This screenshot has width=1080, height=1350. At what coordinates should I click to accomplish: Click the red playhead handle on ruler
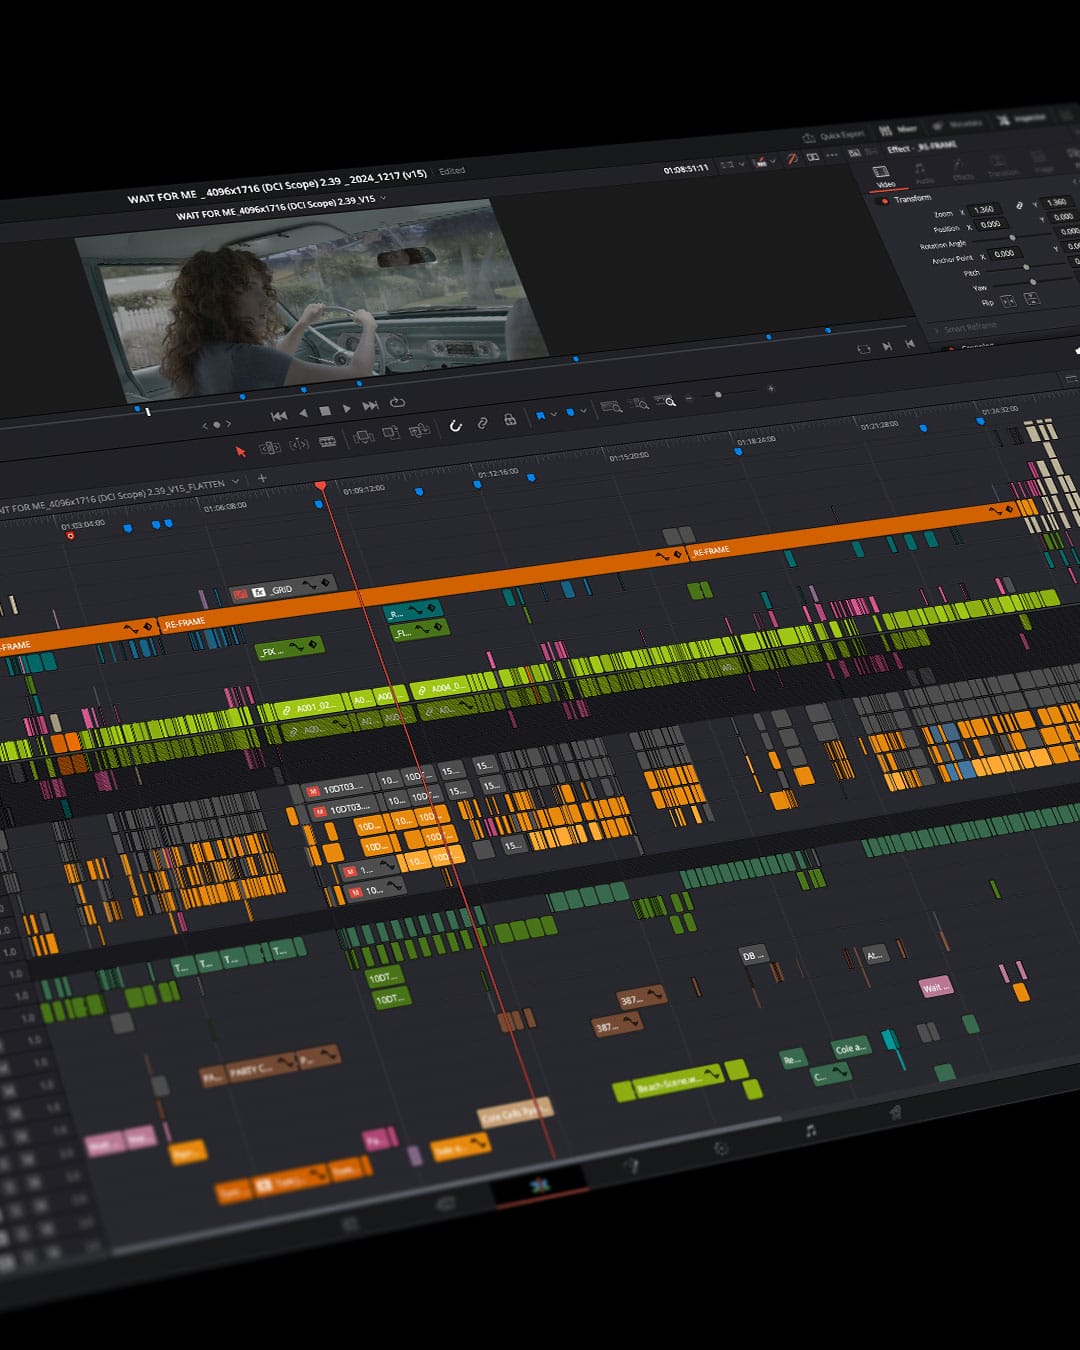320,485
